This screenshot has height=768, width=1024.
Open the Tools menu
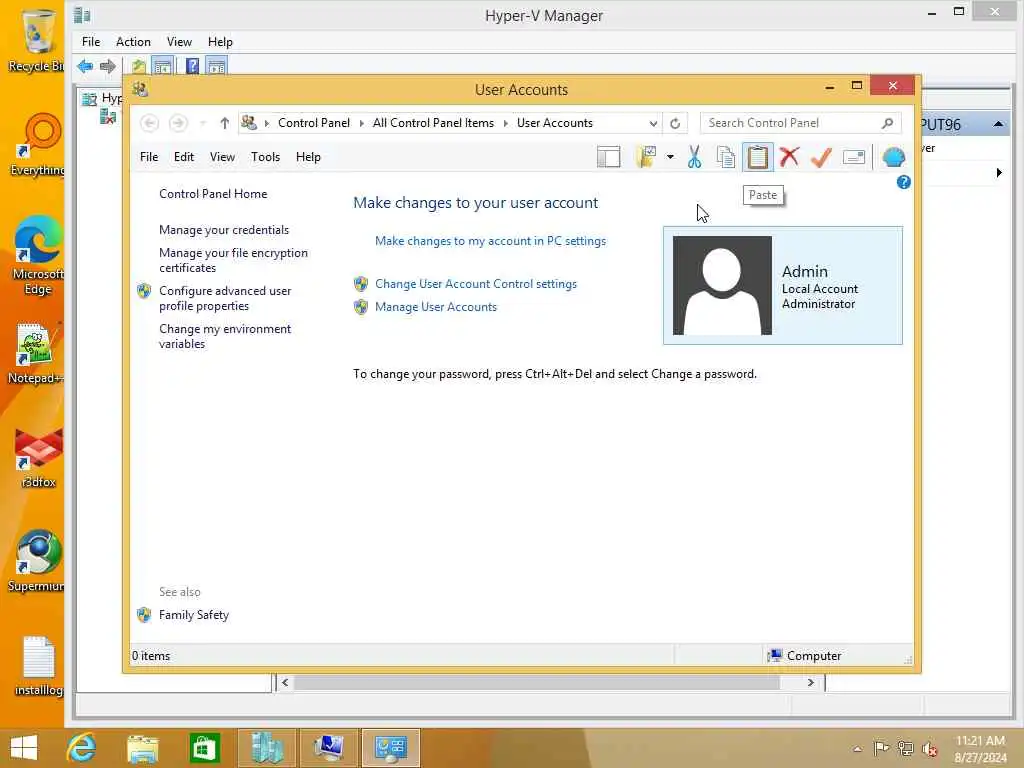click(265, 157)
